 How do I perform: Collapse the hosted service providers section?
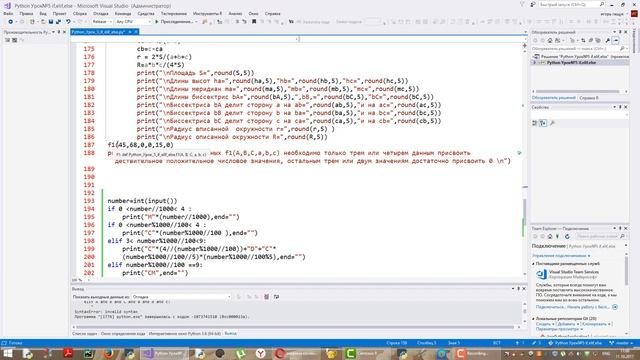coord(533,264)
